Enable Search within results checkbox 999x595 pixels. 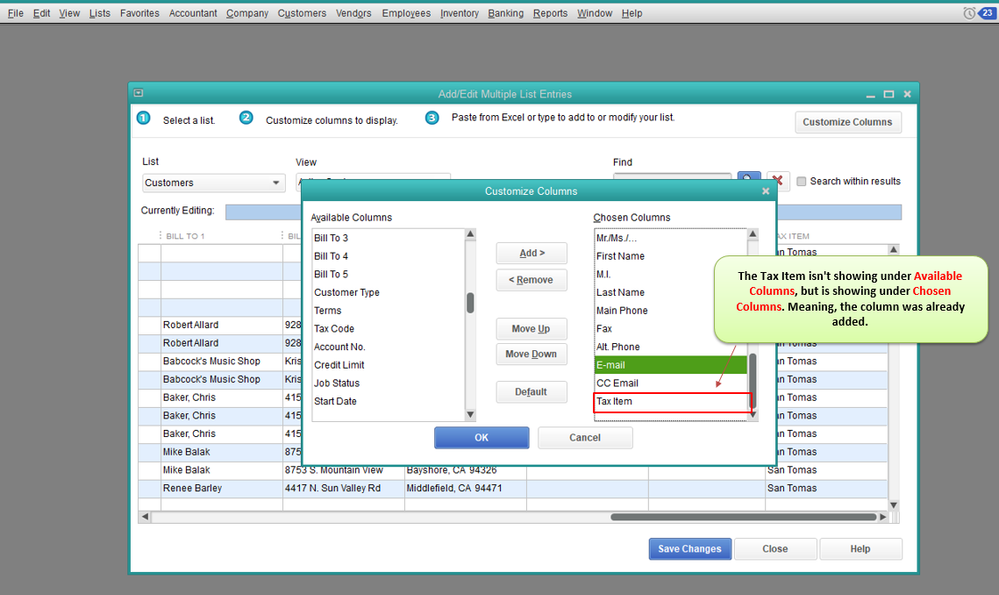coord(801,182)
